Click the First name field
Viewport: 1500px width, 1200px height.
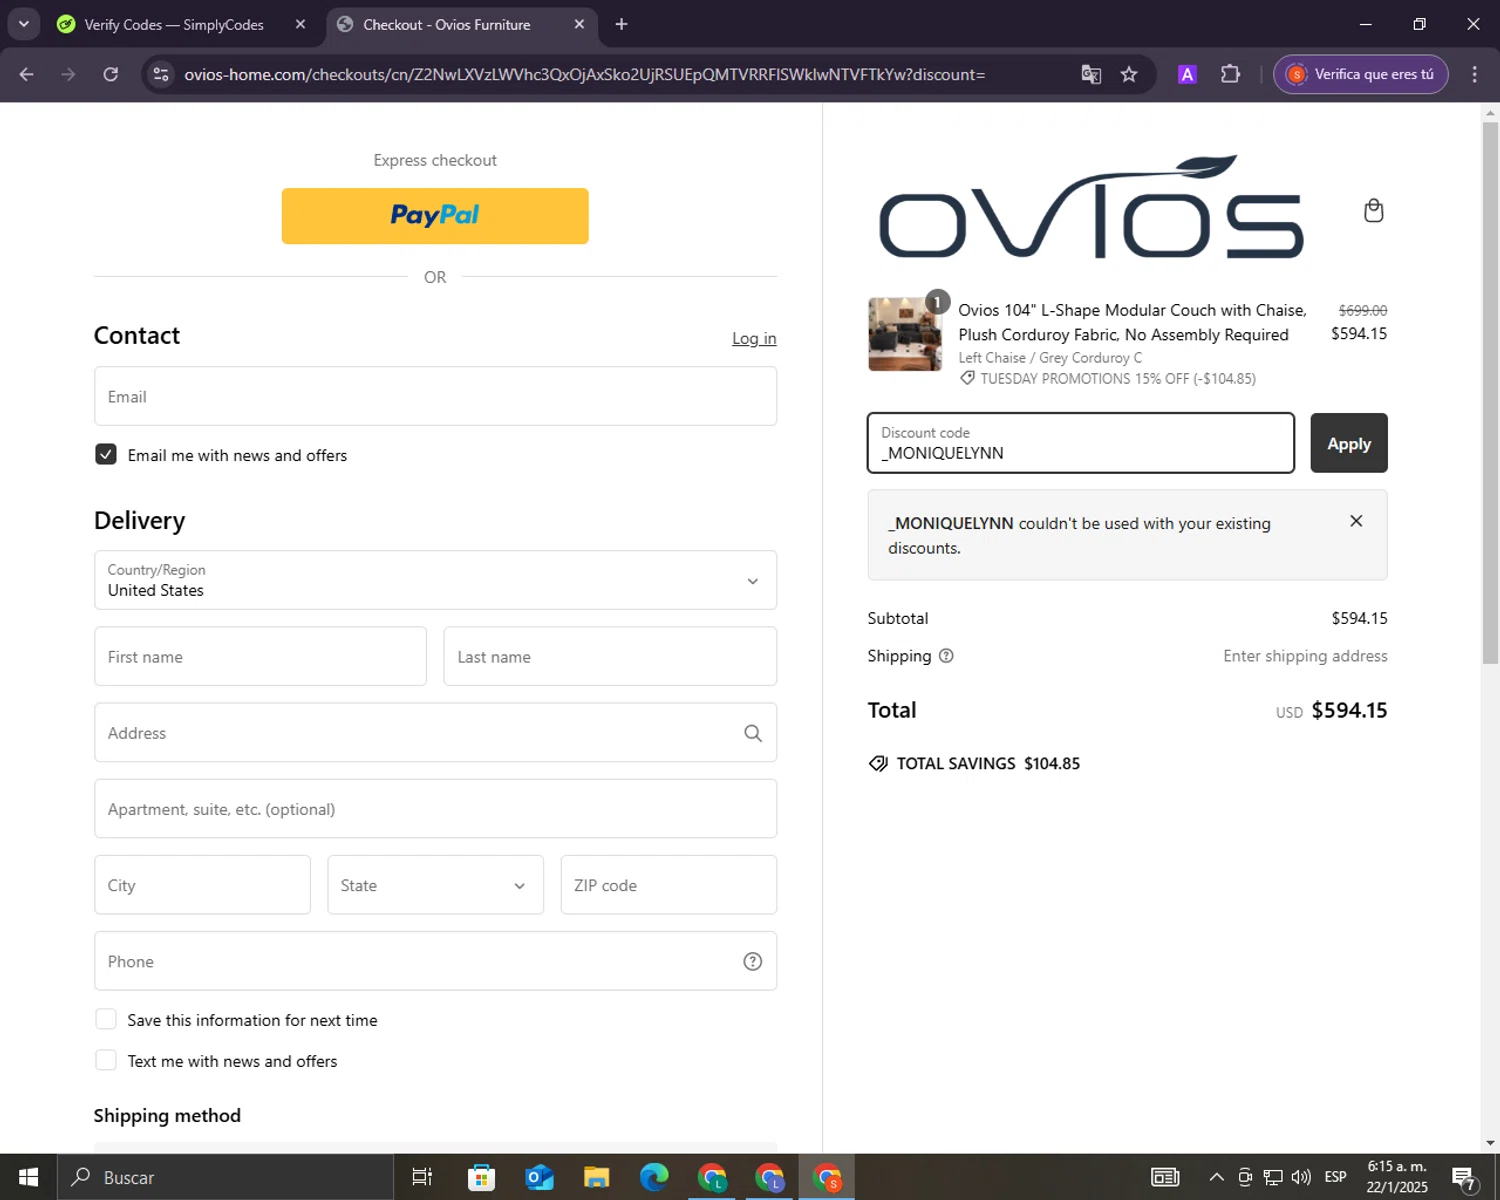click(260, 656)
